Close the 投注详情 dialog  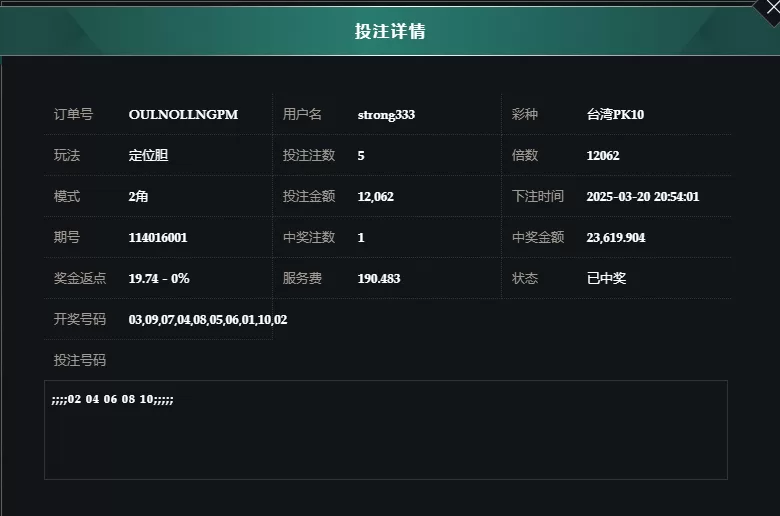[771, 8]
